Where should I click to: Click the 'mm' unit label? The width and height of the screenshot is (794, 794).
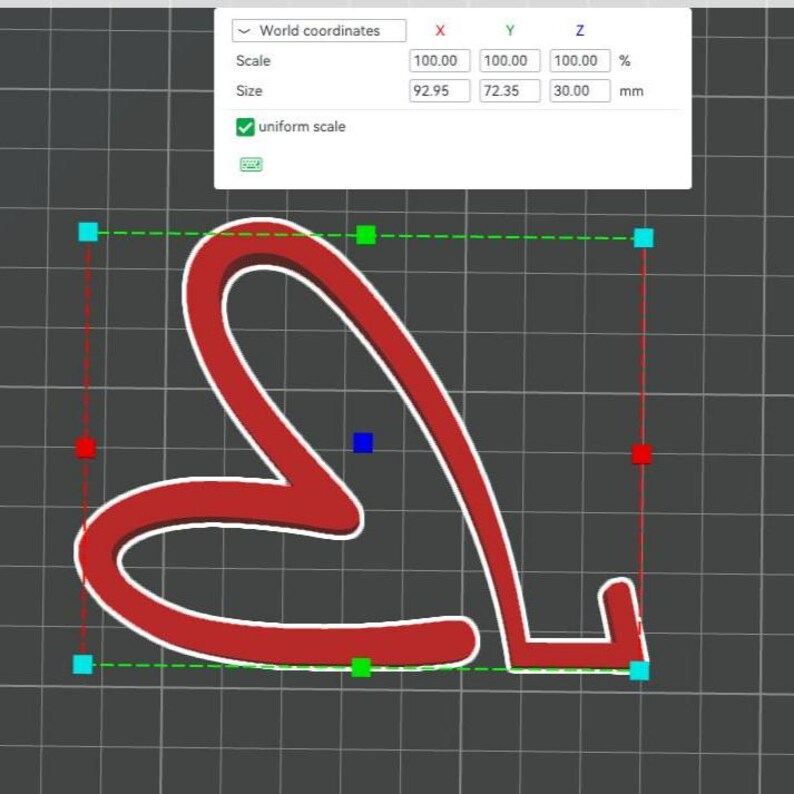click(631, 92)
